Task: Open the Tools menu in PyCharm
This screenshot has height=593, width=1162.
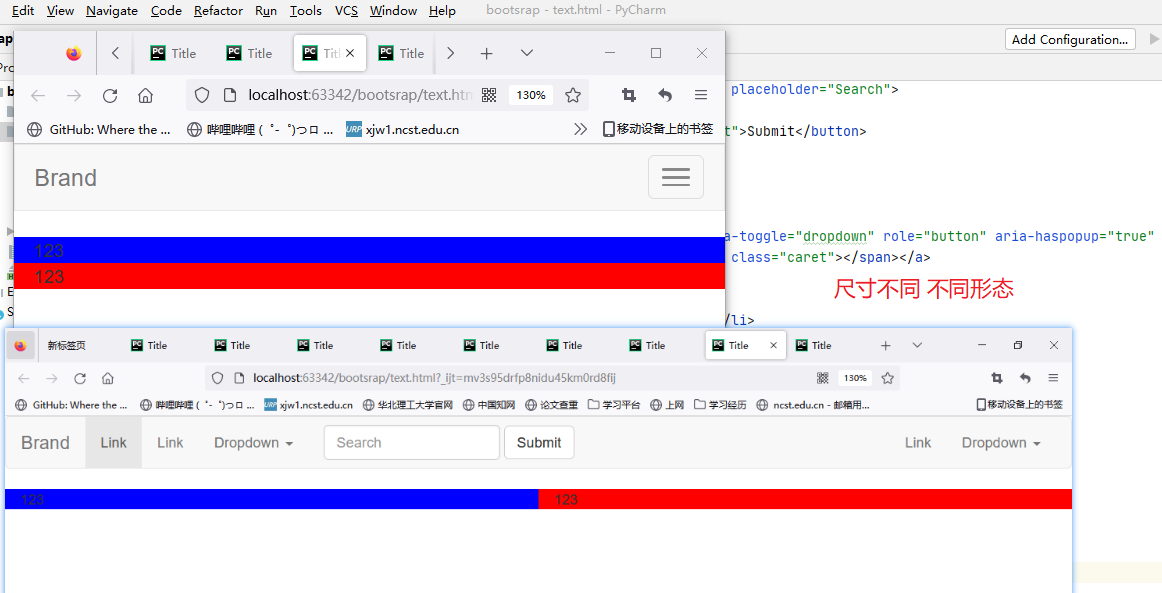Action: coord(305,10)
